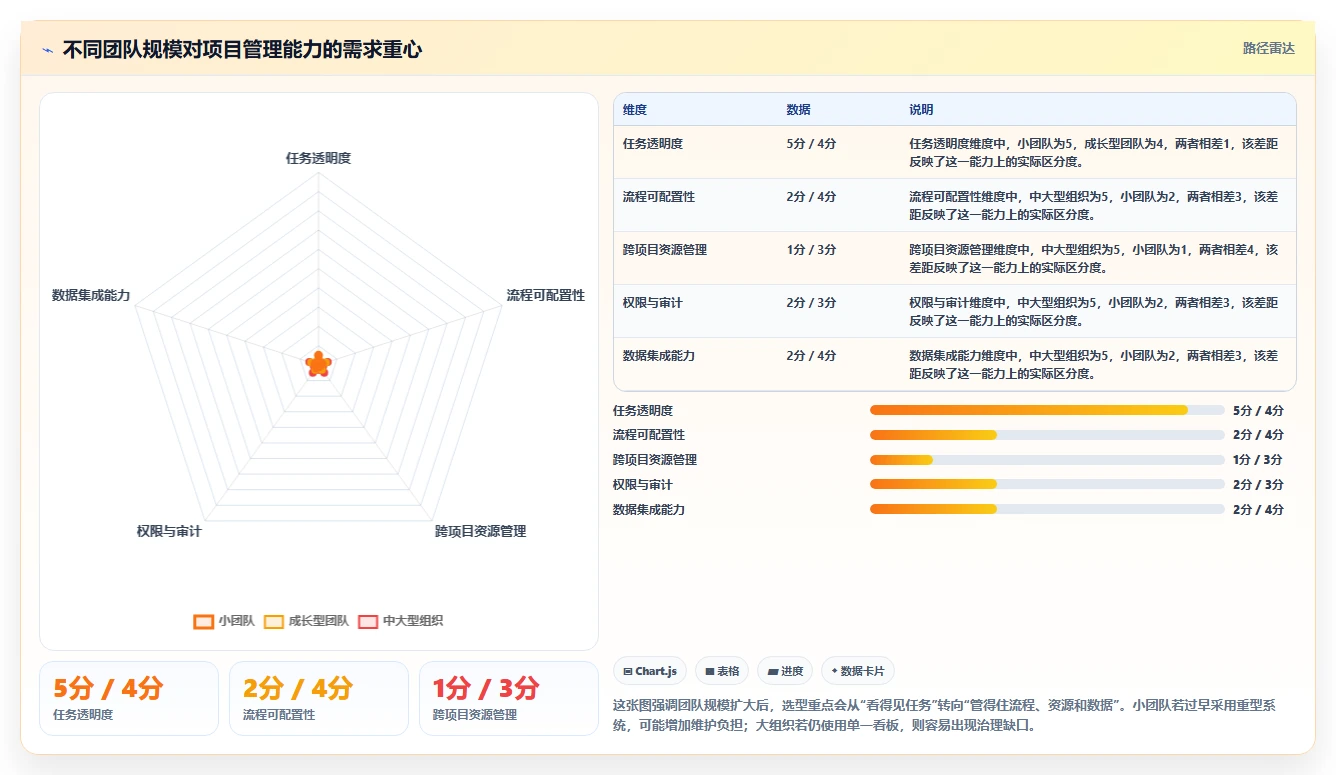Image resolution: width=1336 pixels, height=775 pixels.
Task: Click the 进度 tag chip
Action: tap(785, 671)
